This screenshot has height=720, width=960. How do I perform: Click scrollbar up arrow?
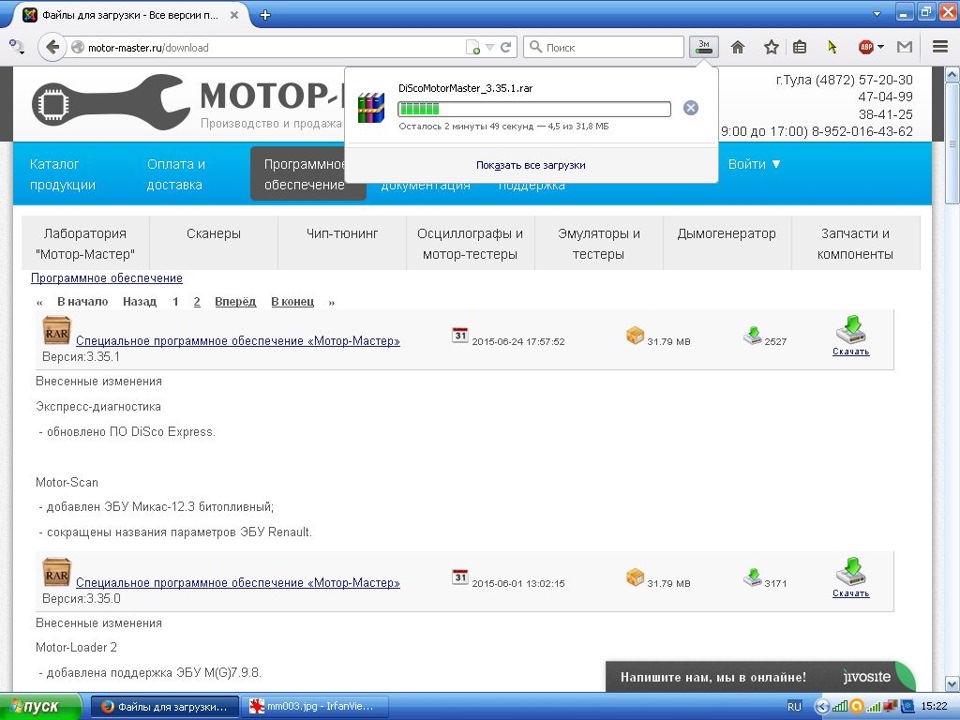952,75
